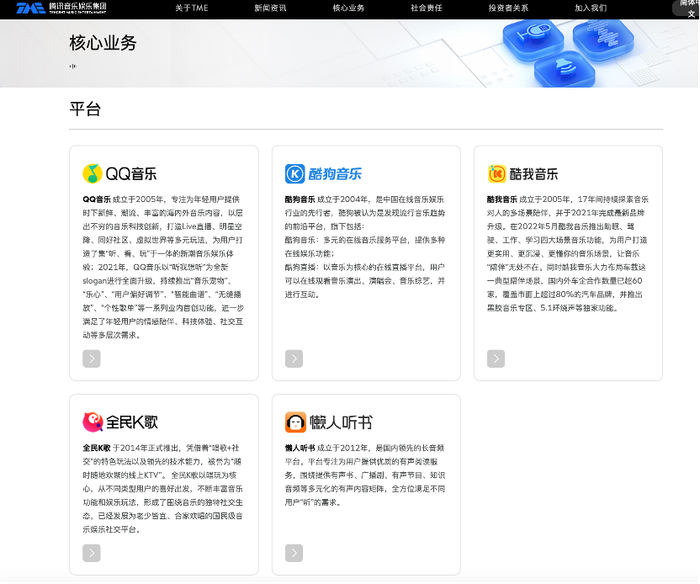Click the 酷狗音乐 K logo icon

pyautogui.click(x=295, y=174)
